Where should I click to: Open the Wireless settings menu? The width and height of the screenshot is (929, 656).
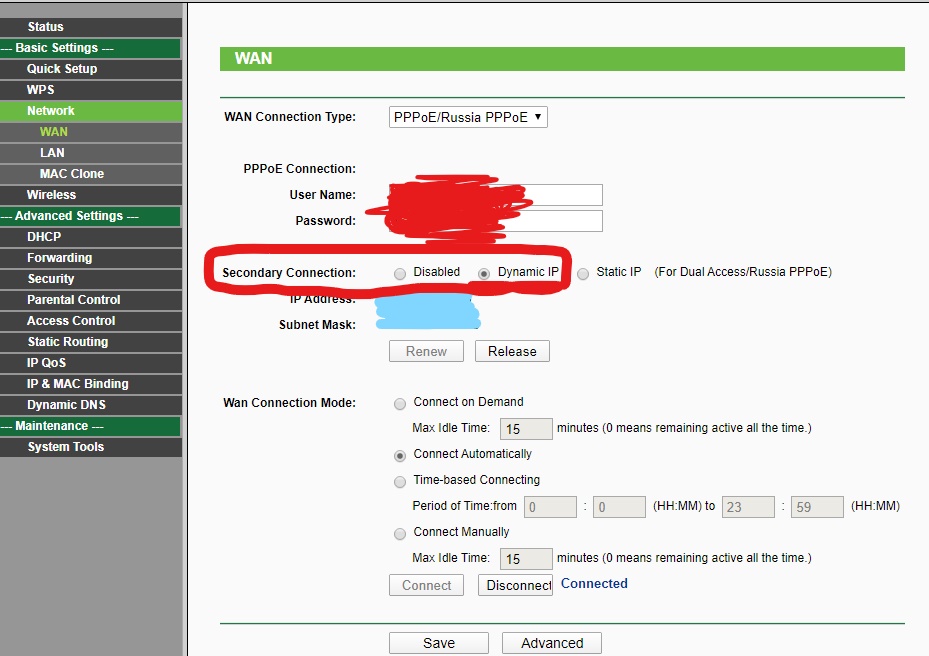click(51, 195)
